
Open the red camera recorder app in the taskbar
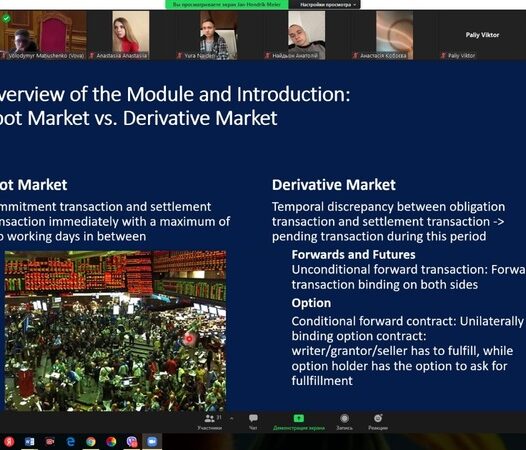pos(50,442)
